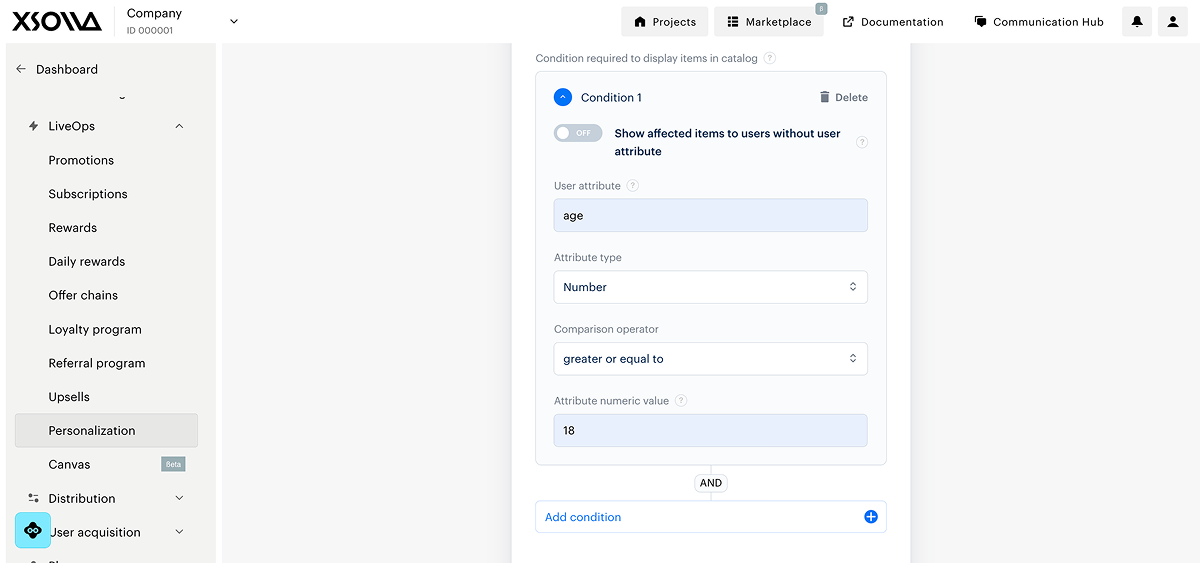1200x563 pixels.
Task: Click the User attribute field containing age
Action: [710, 216]
